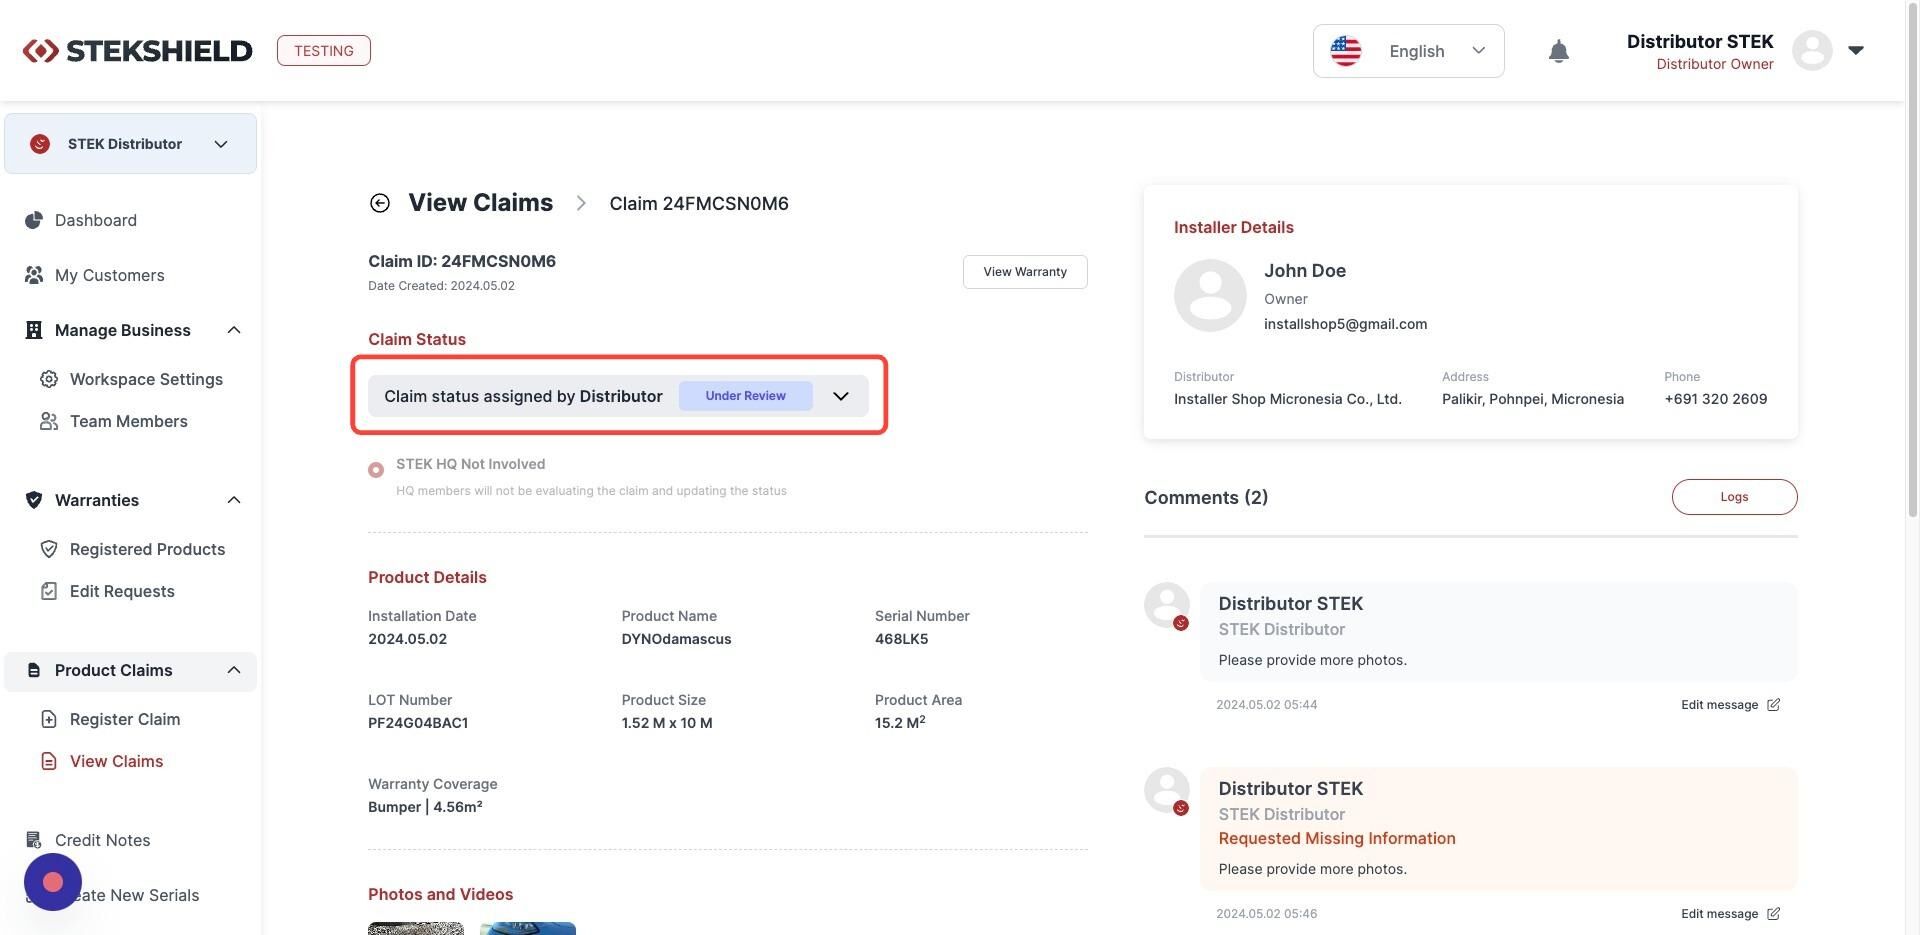Click the US flag icon

tap(1346, 51)
